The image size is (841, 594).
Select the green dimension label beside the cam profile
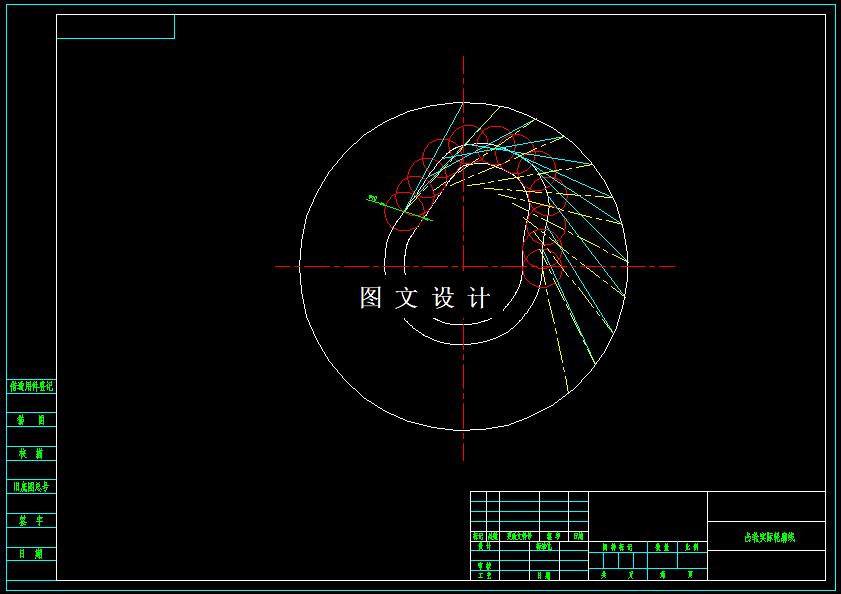373,199
